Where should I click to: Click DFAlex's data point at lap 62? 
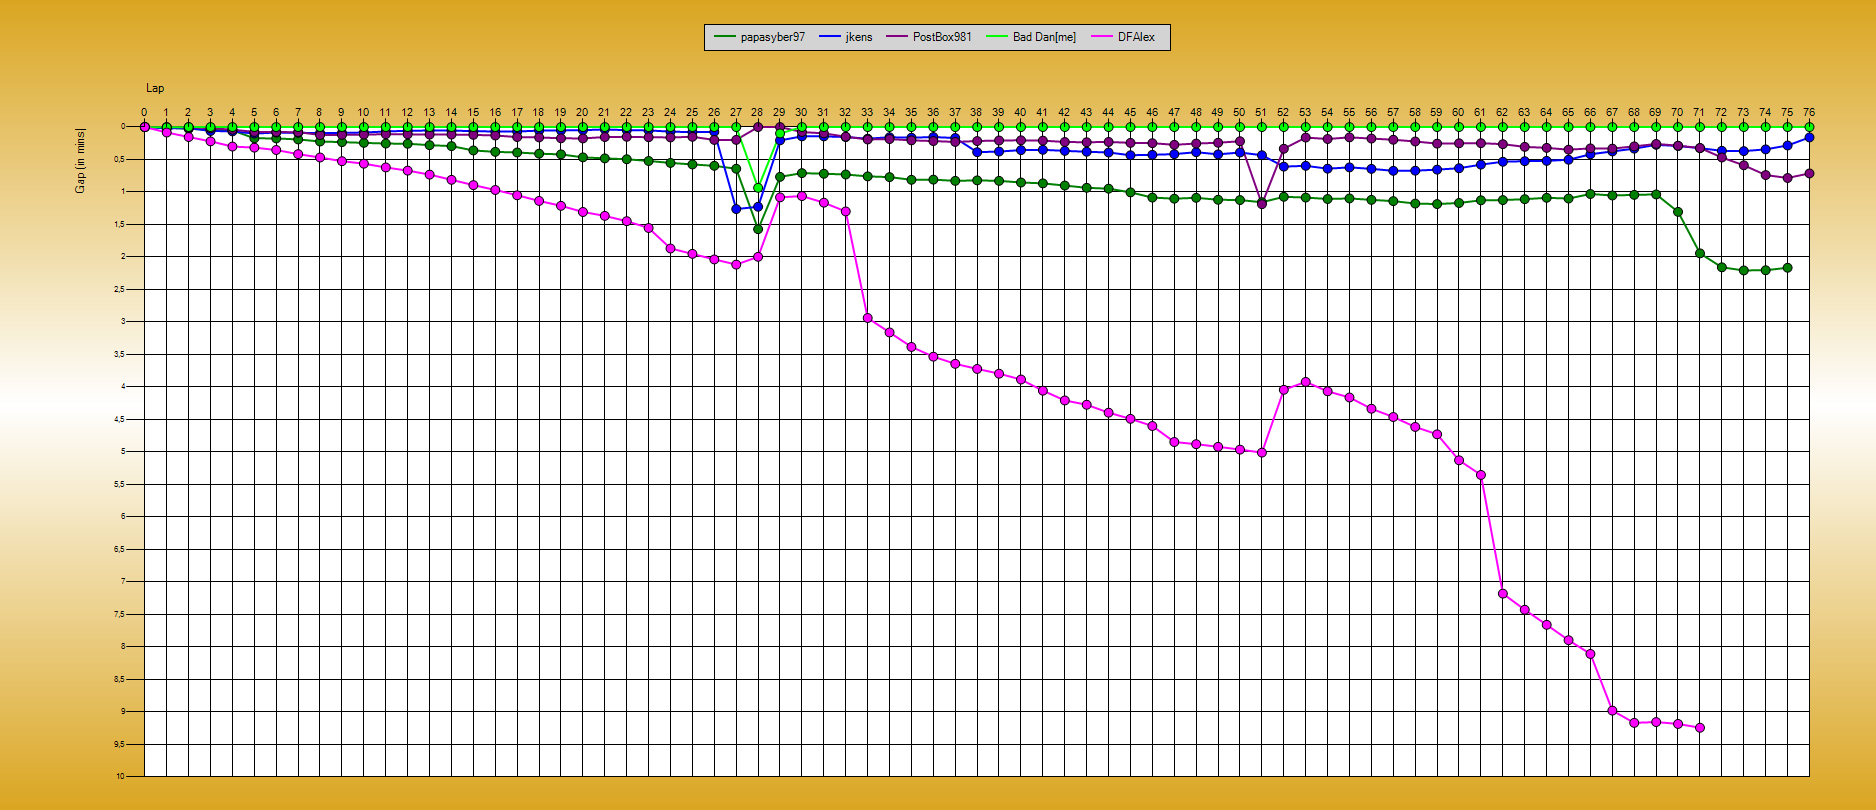click(x=1502, y=594)
